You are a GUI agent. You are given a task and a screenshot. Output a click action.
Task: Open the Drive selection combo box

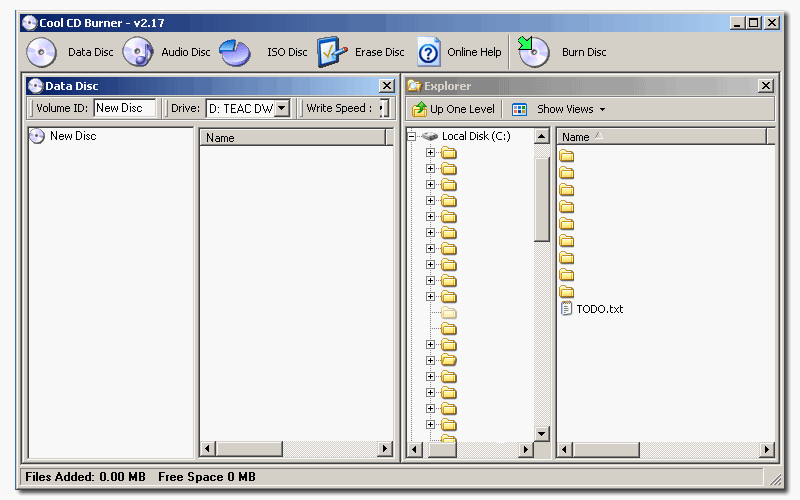248,108
